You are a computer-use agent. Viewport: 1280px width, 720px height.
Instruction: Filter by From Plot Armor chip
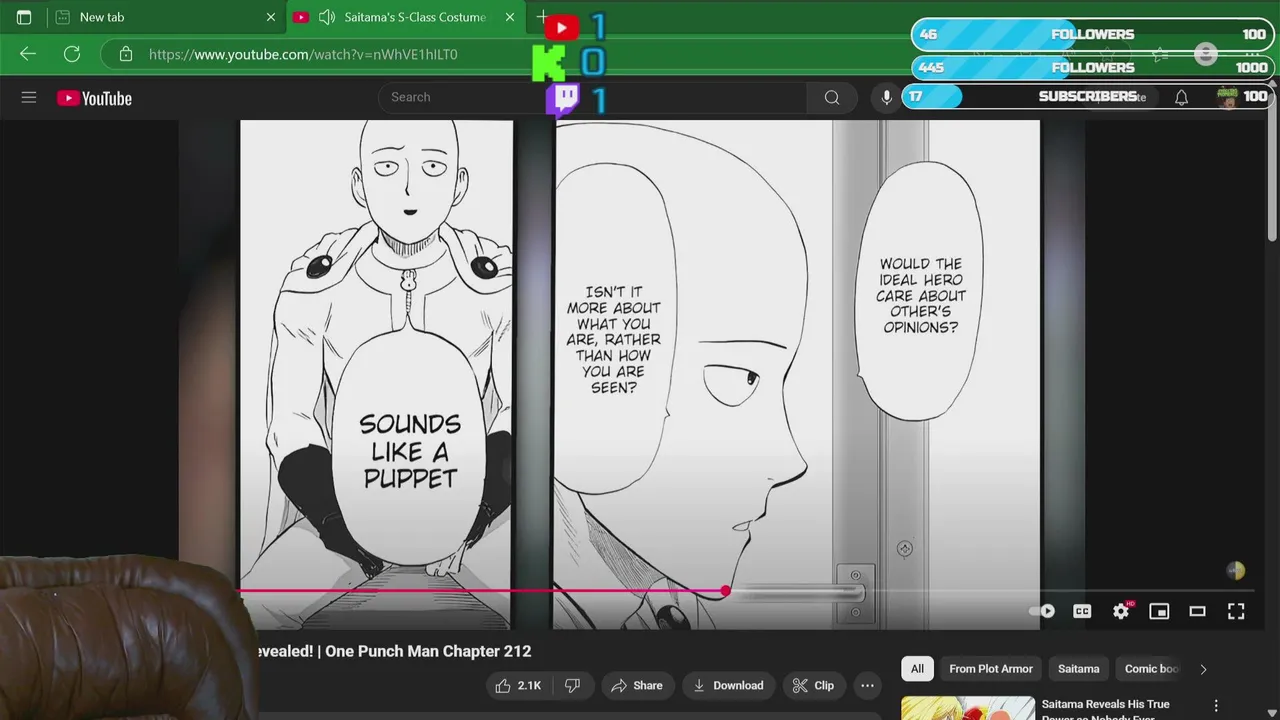(x=991, y=669)
